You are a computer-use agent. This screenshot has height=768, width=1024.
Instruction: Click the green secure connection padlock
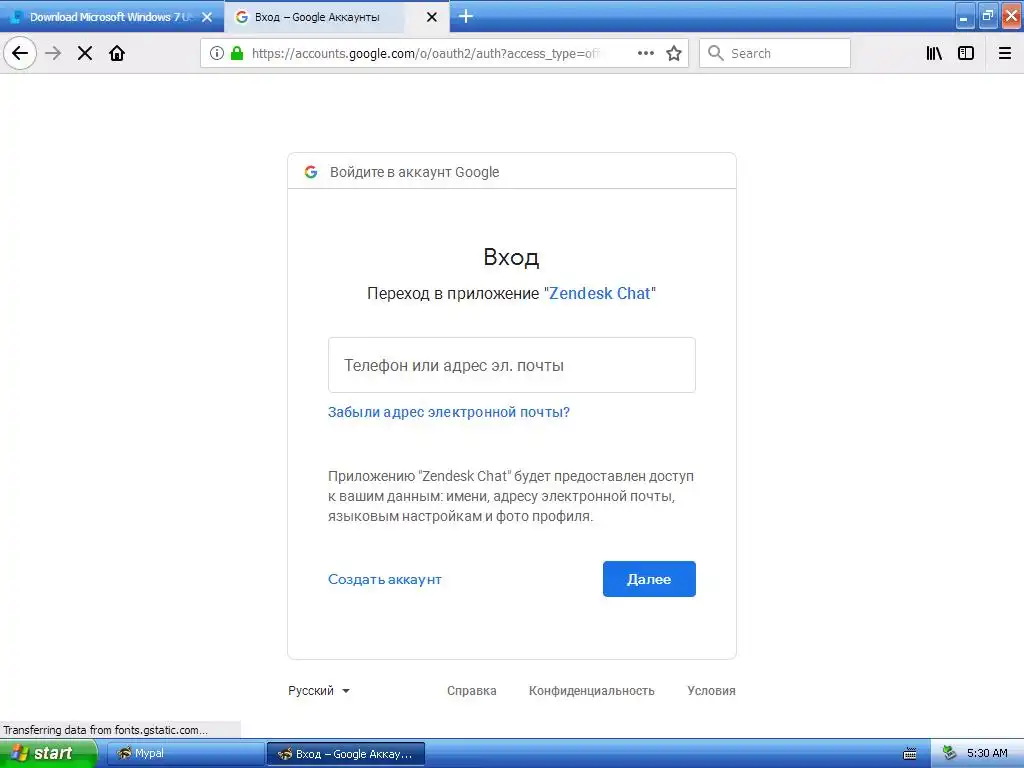[237, 53]
